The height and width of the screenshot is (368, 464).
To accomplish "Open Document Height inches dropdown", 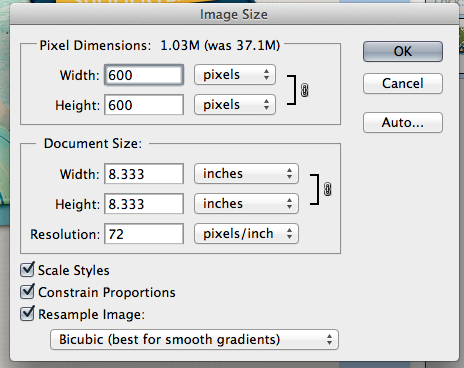I will 246,204.
